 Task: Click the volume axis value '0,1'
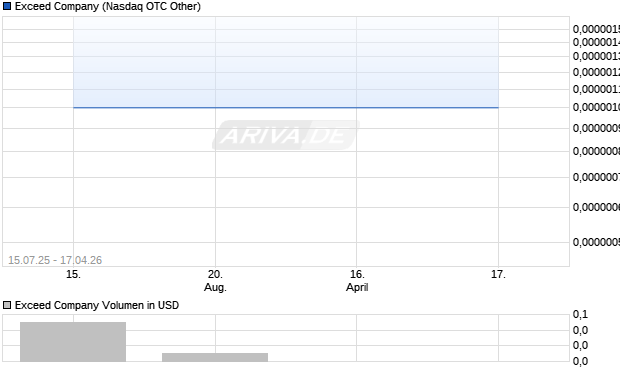tap(580, 314)
